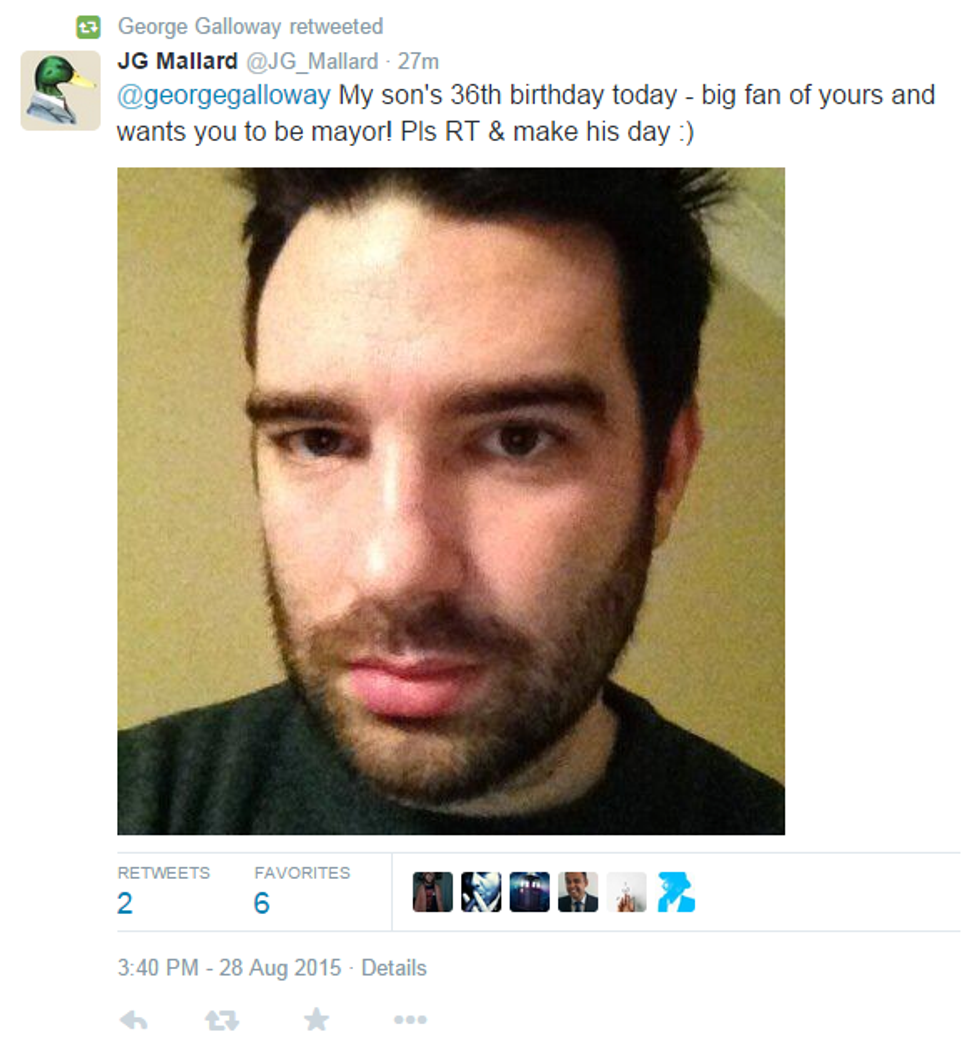Open the @georgegalloway mention link
980x1048 pixels.
click(224, 95)
